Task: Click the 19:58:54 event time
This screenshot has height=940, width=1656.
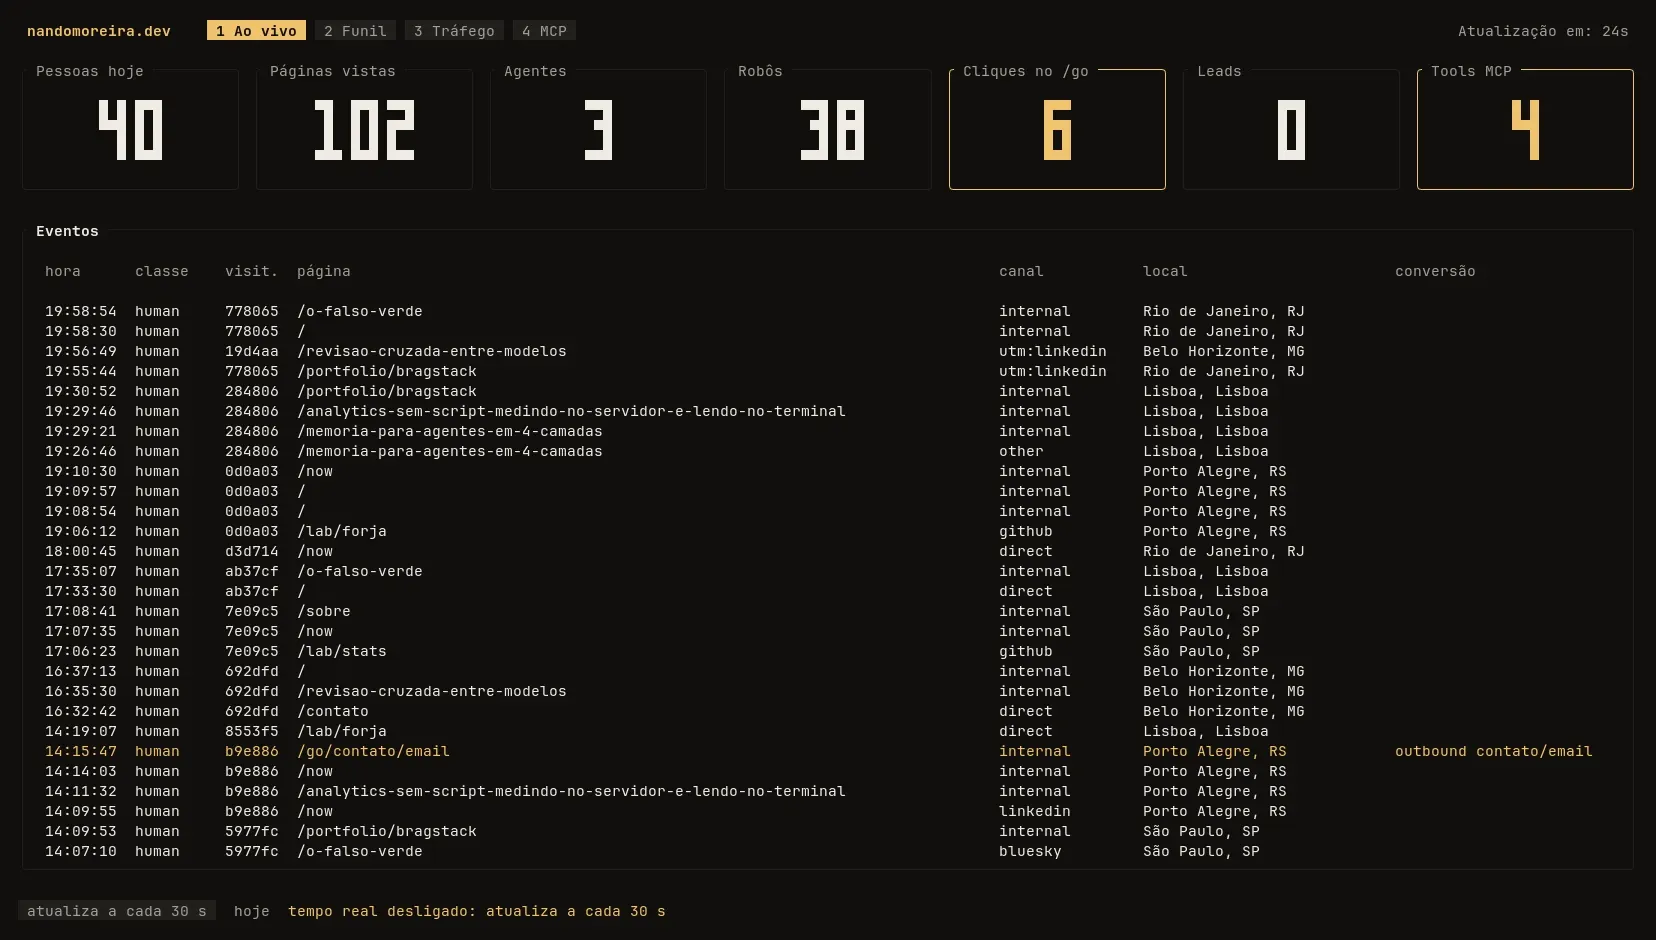Action: 81,311
